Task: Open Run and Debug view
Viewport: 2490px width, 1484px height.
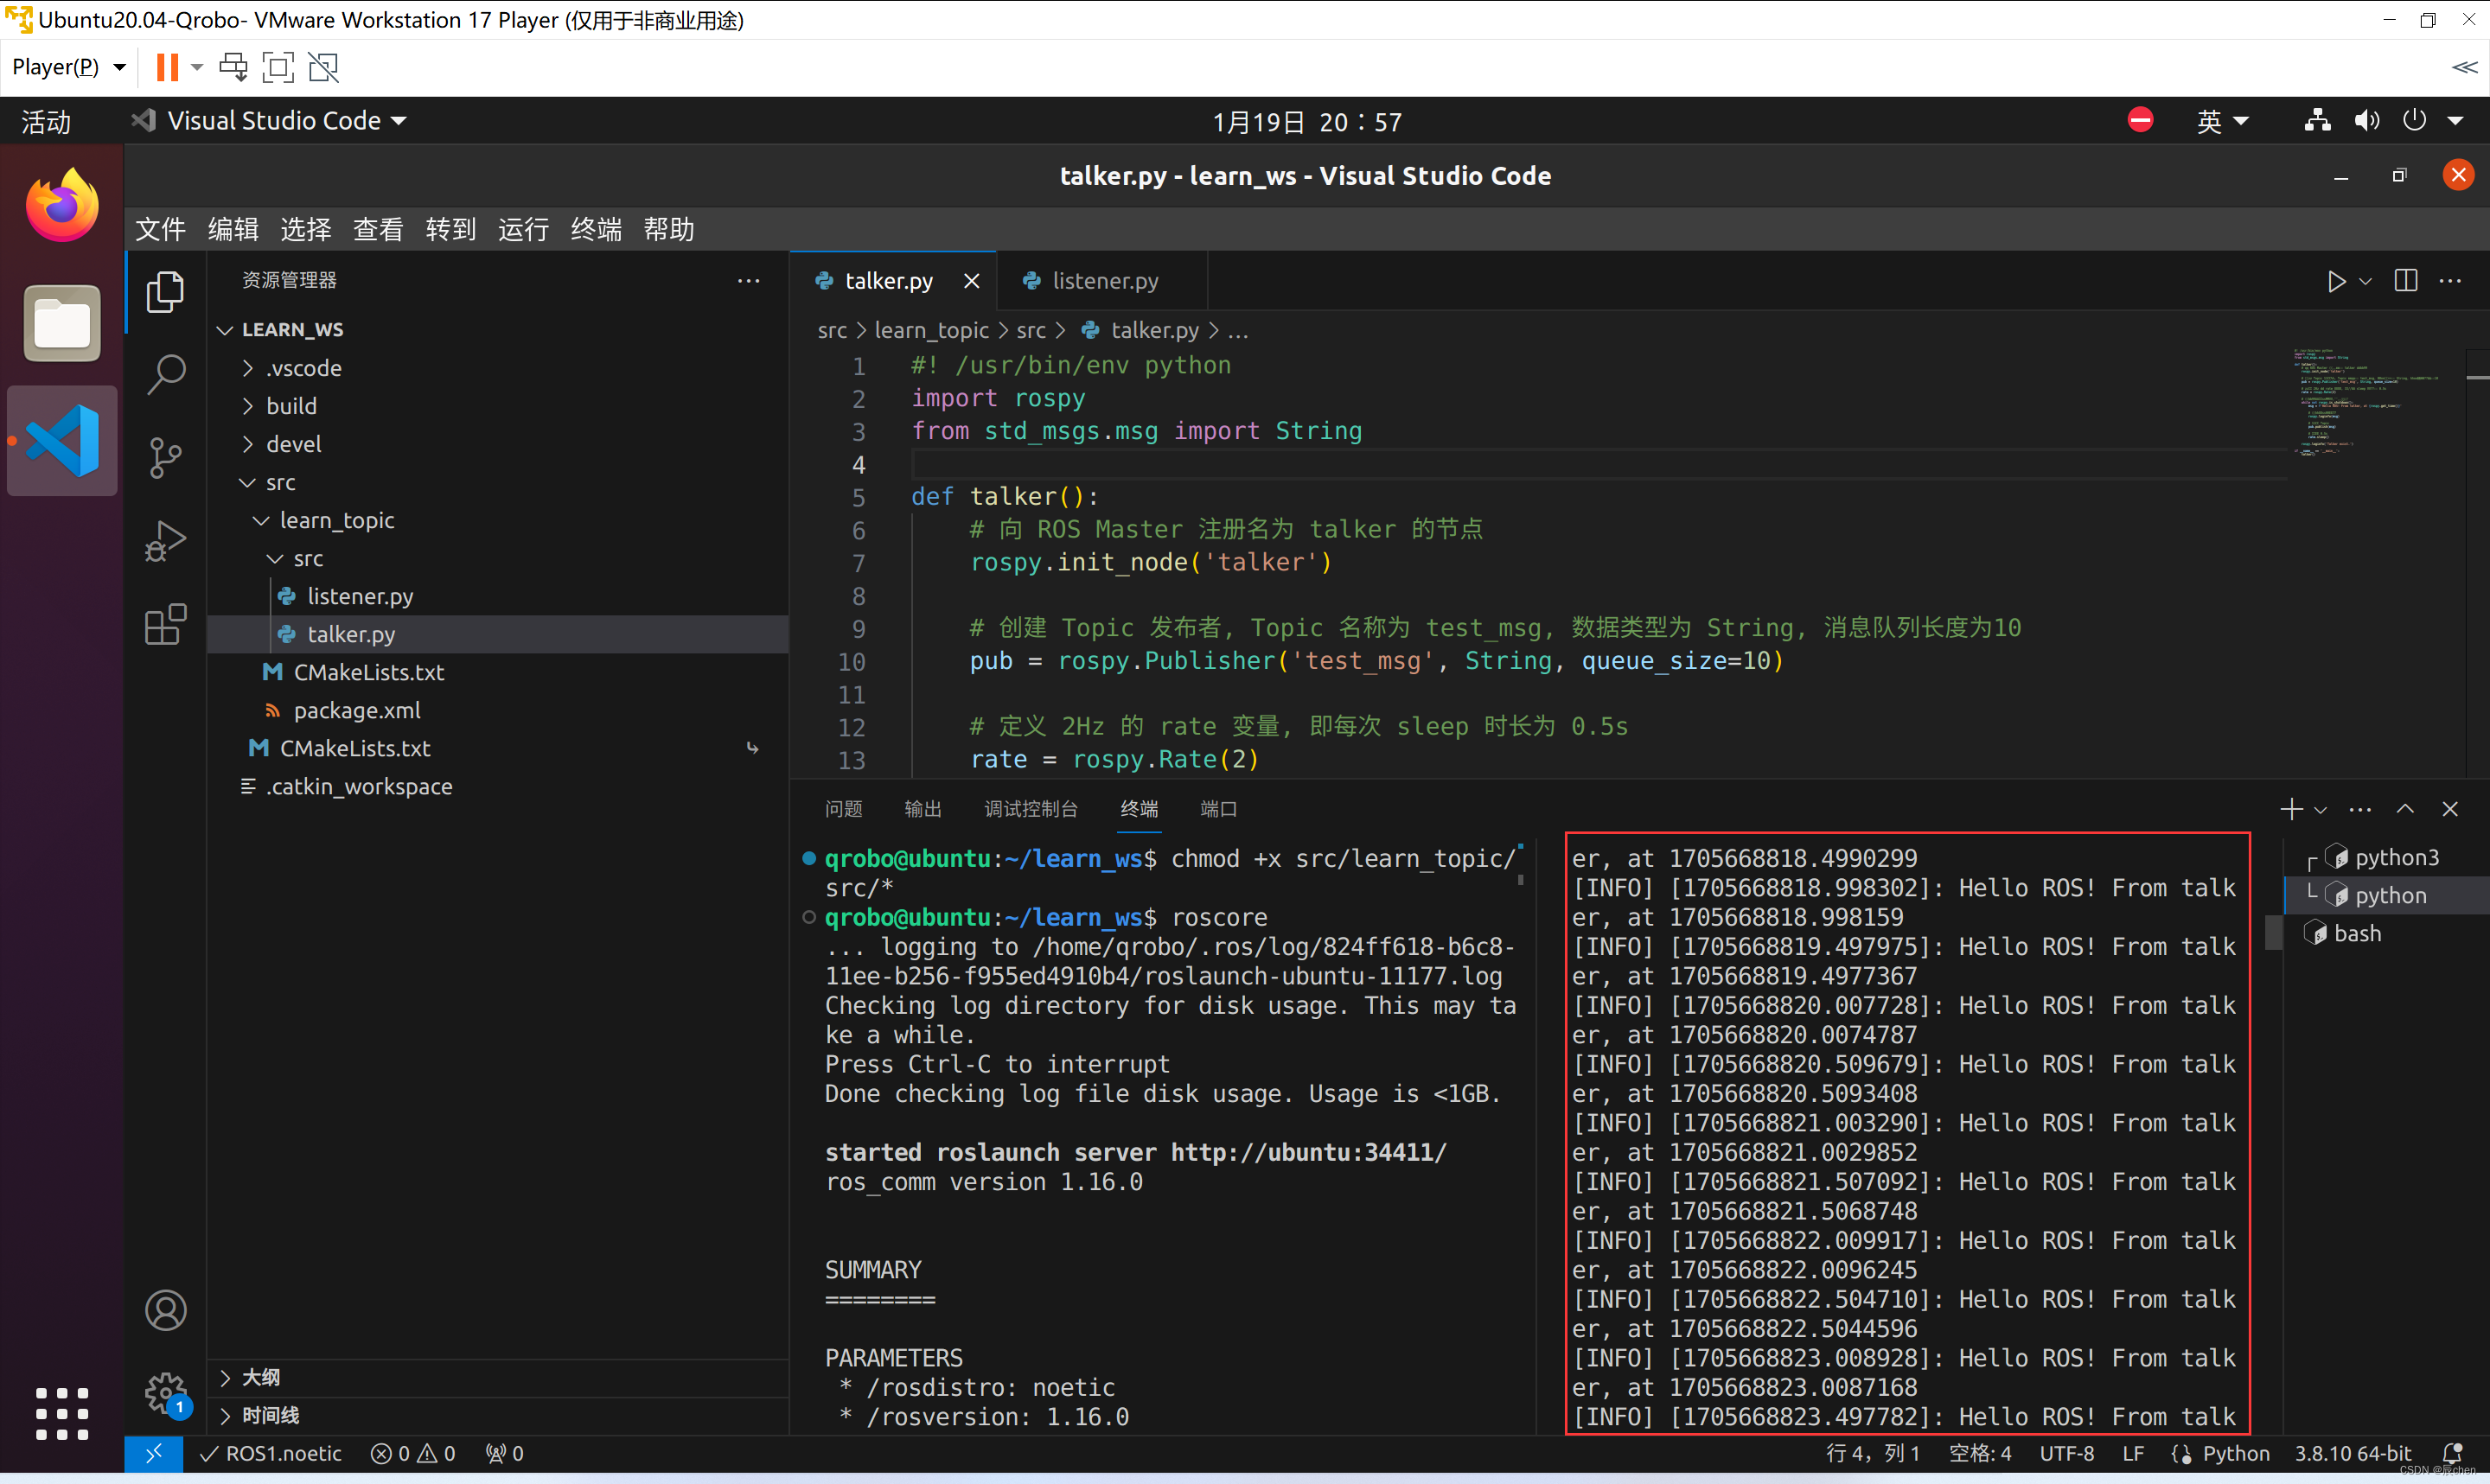Action: pos(165,541)
